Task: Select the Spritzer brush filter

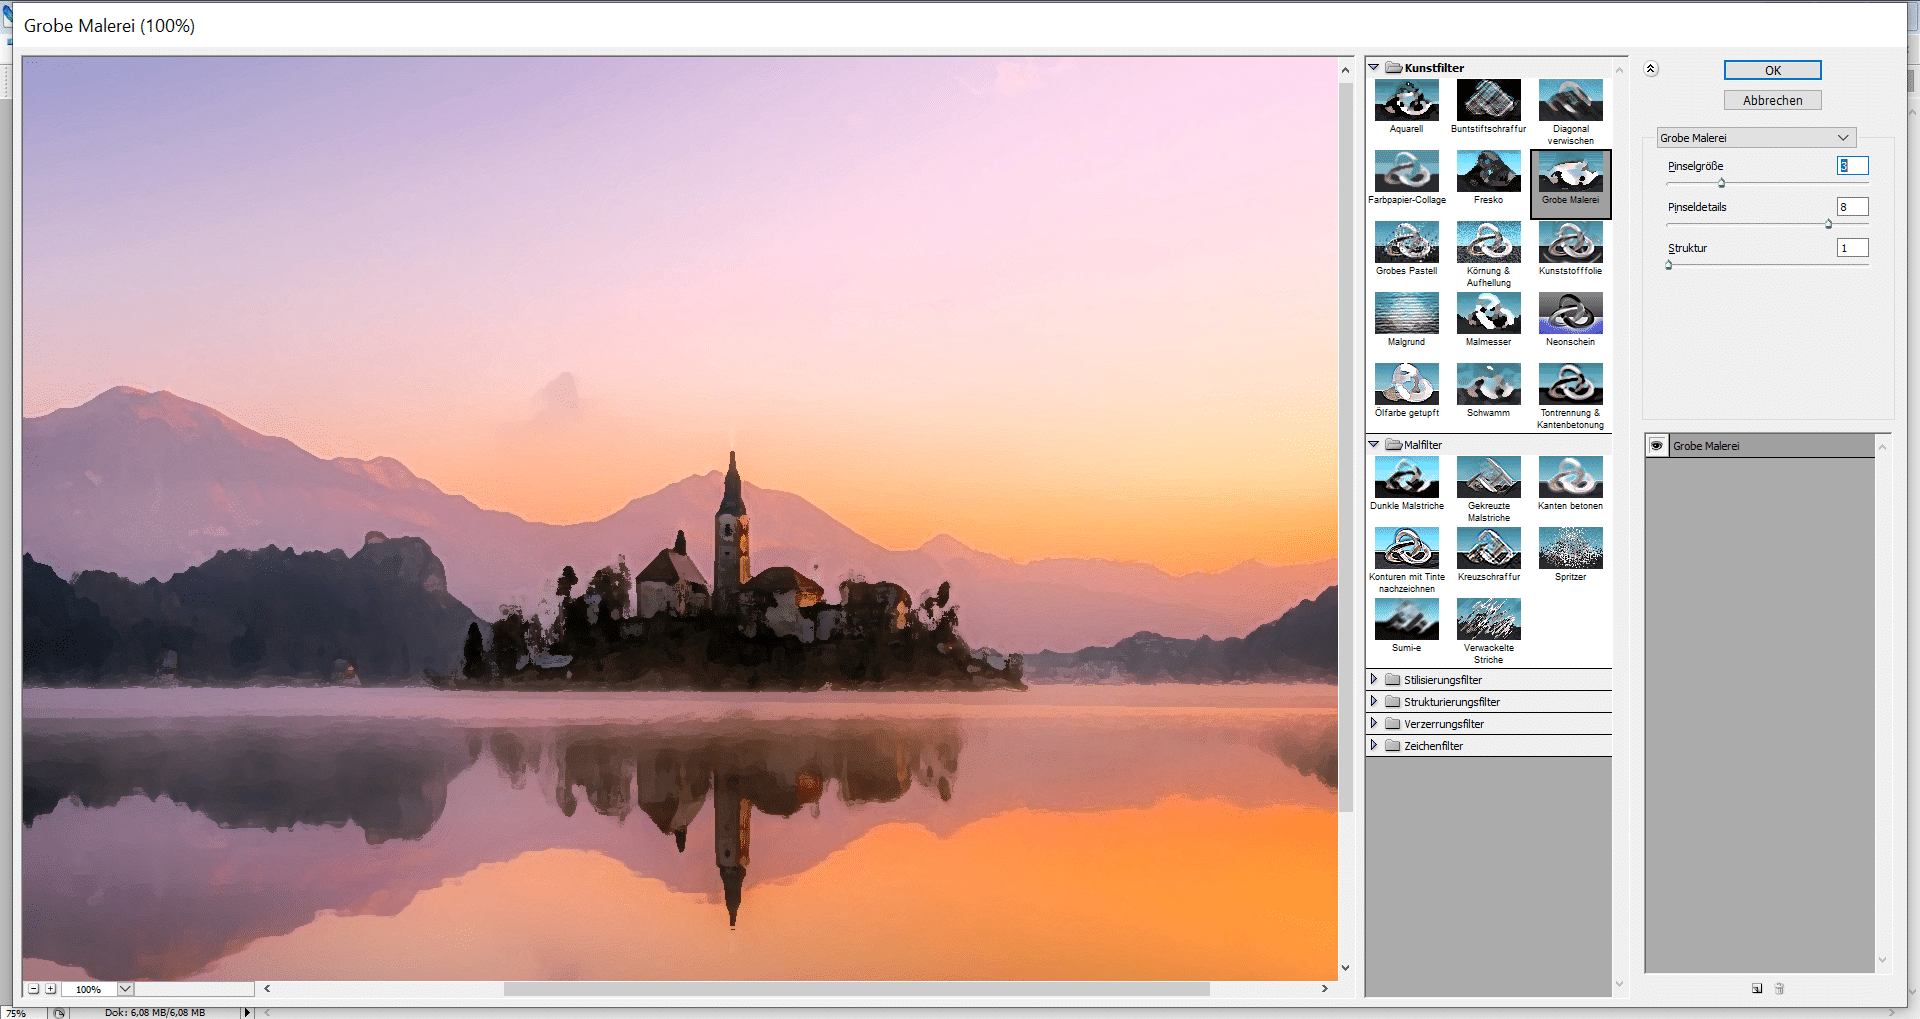Action: coord(1570,549)
